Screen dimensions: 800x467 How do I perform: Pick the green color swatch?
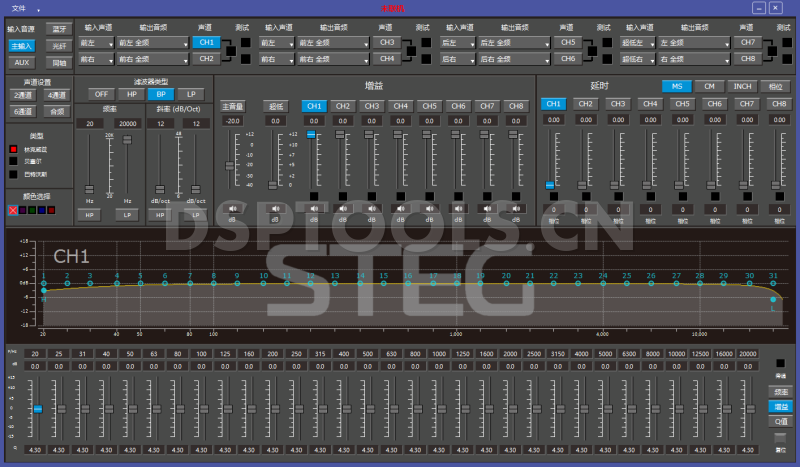coord(32,210)
